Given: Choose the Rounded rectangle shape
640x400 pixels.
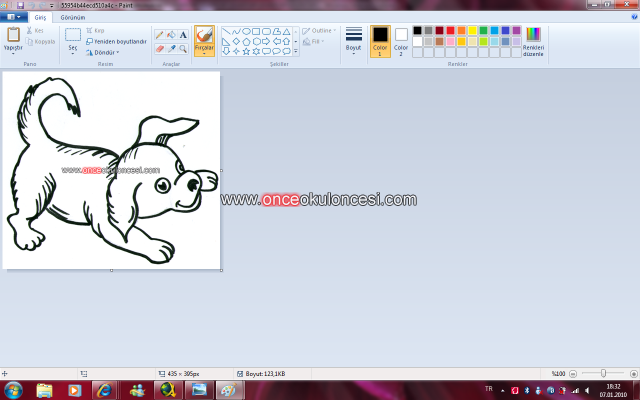Looking at the screenshot, I should point(266,31).
